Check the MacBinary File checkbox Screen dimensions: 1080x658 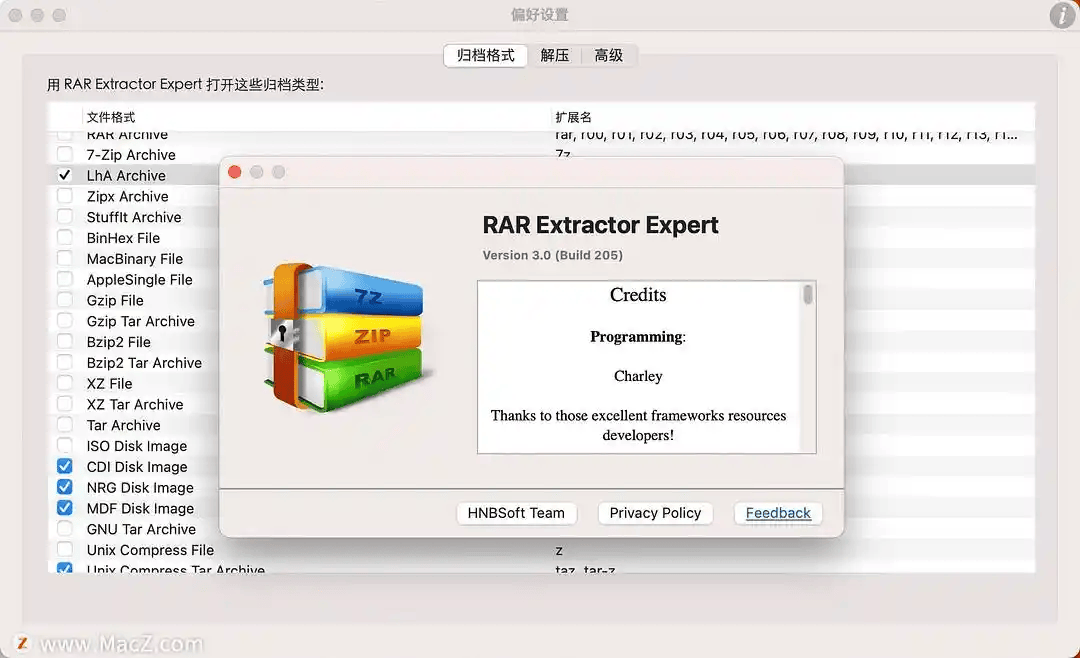(x=65, y=258)
